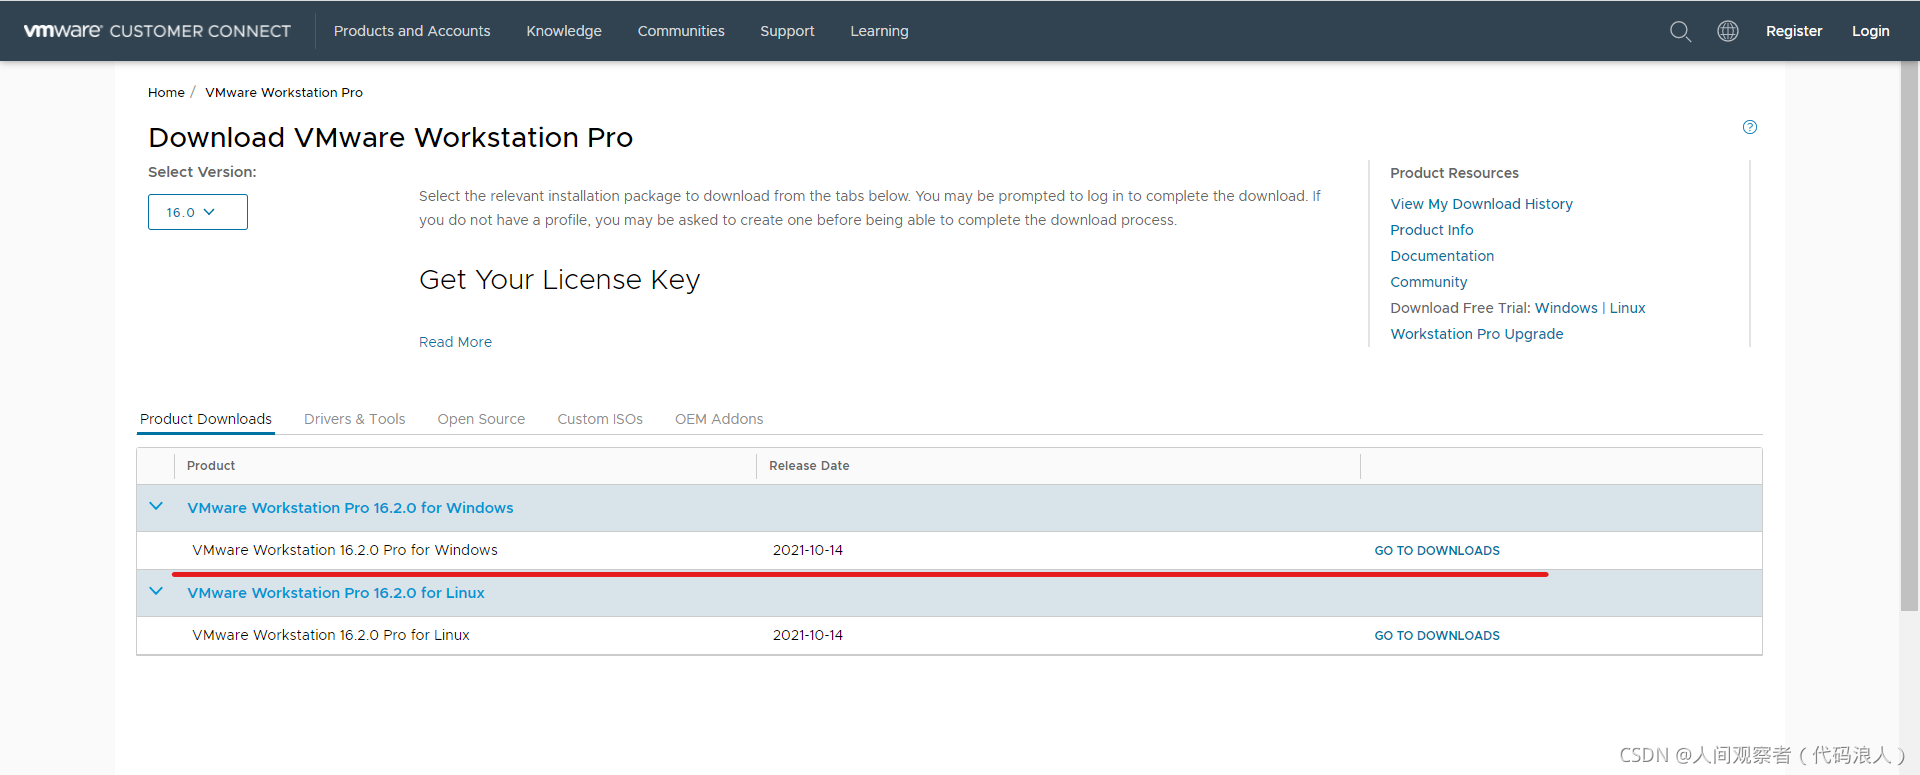
Task: Download the Windows free trial
Action: click(x=1566, y=308)
